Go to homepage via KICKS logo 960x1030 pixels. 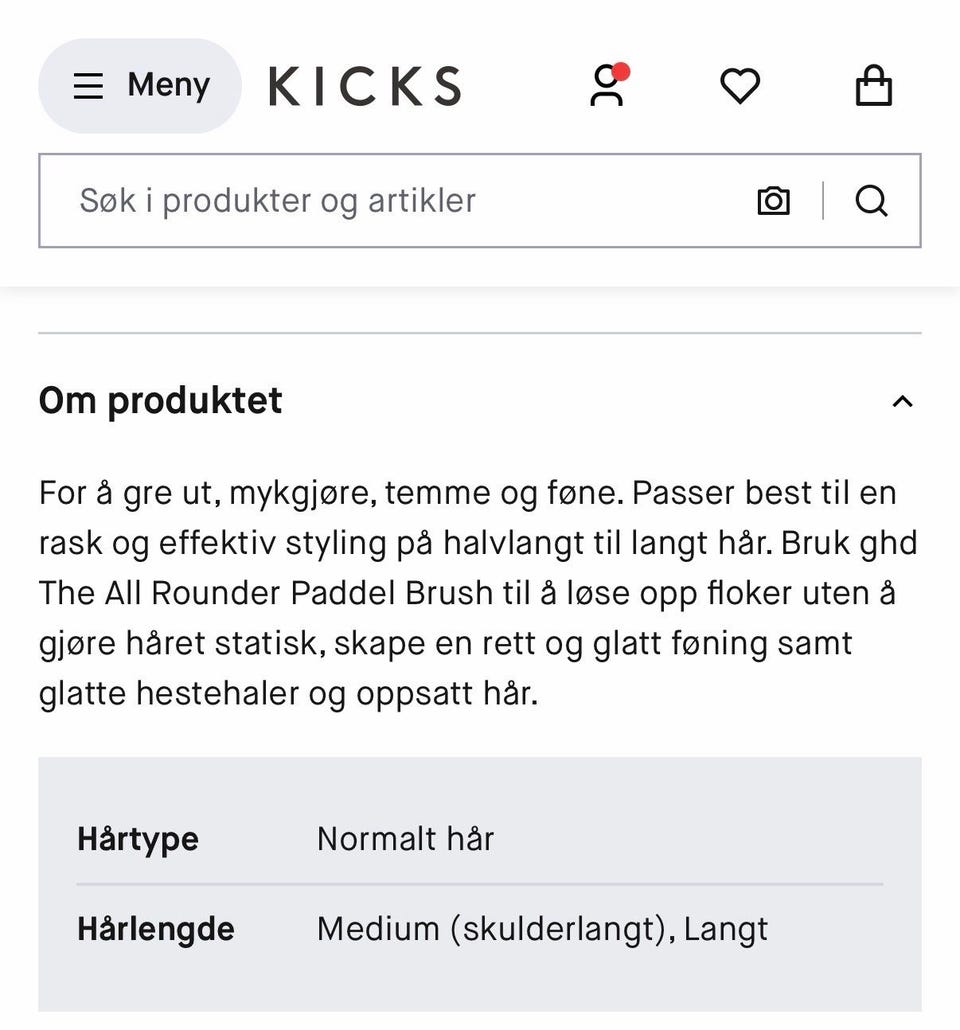pos(365,87)
